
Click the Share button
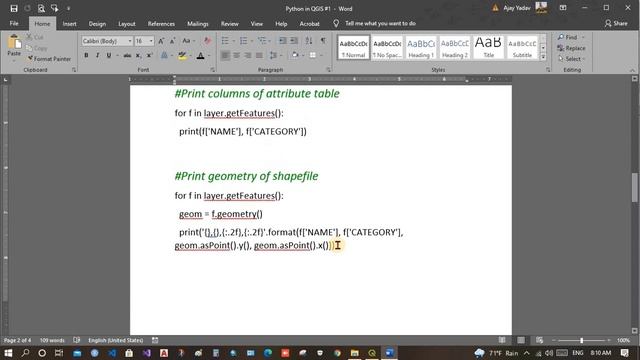point(616,23)
